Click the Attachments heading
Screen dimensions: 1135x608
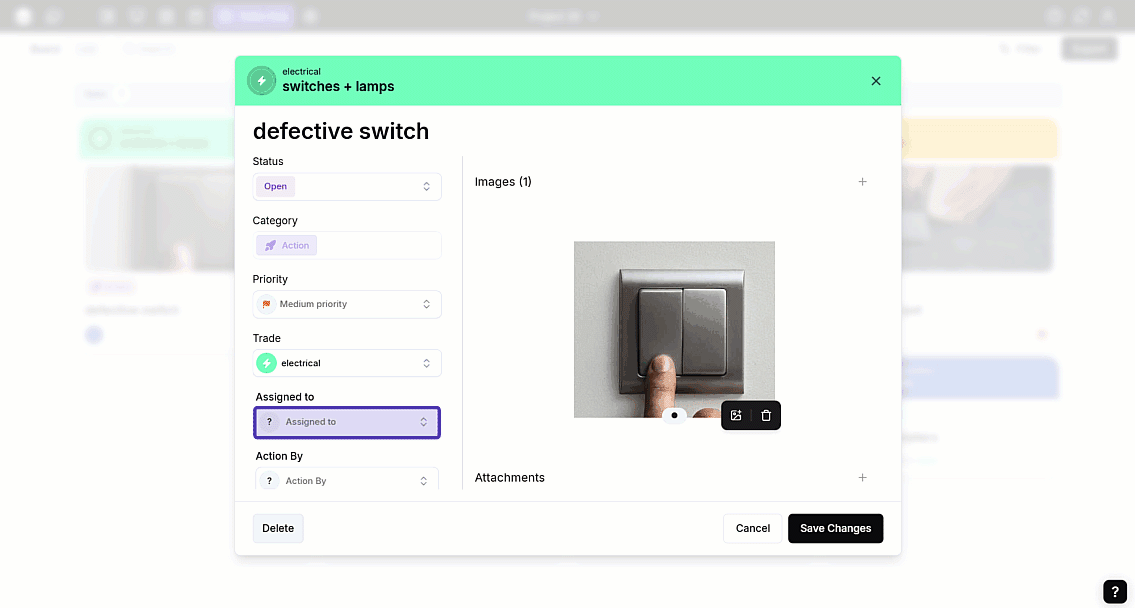pyautogui.click(x=510, y=478)
